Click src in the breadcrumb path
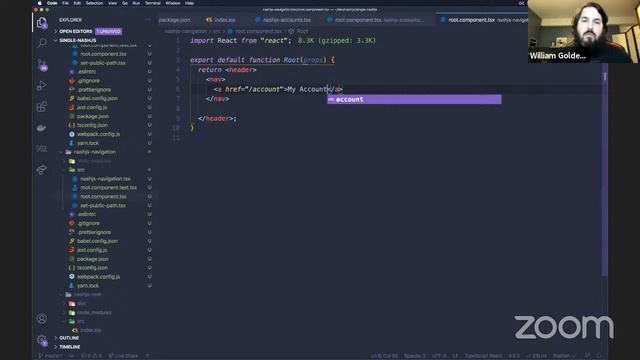The image size is (640, 360). [x=216, y=31]
